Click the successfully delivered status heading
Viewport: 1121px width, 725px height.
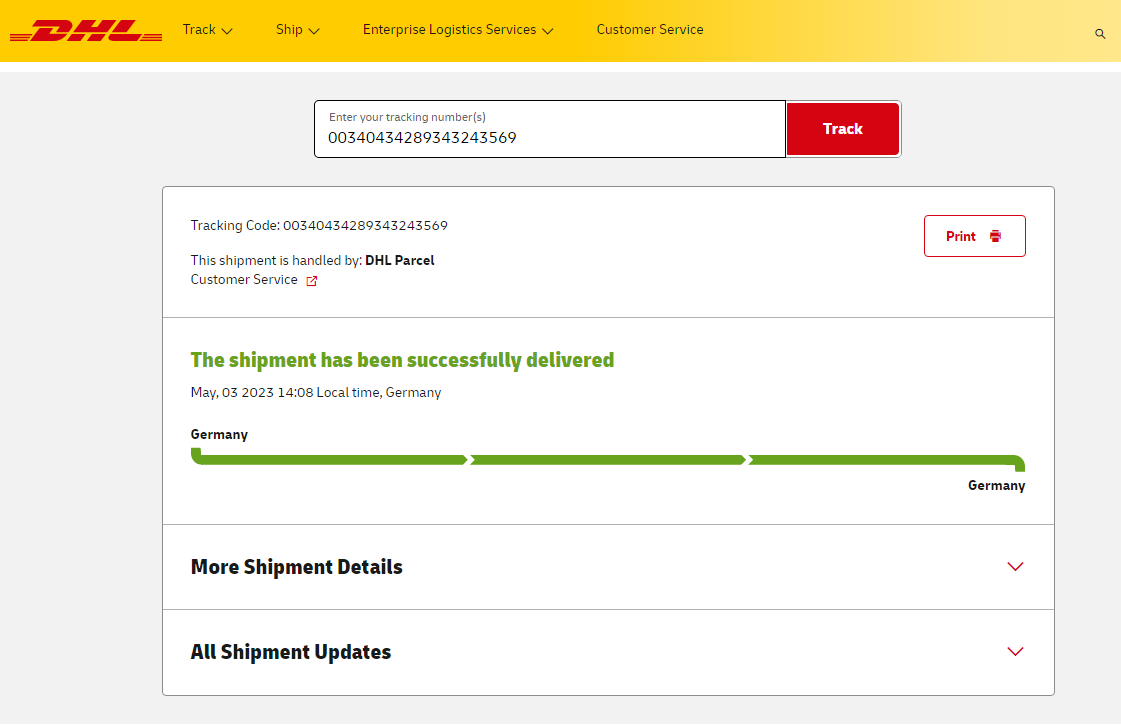(402, 360)
